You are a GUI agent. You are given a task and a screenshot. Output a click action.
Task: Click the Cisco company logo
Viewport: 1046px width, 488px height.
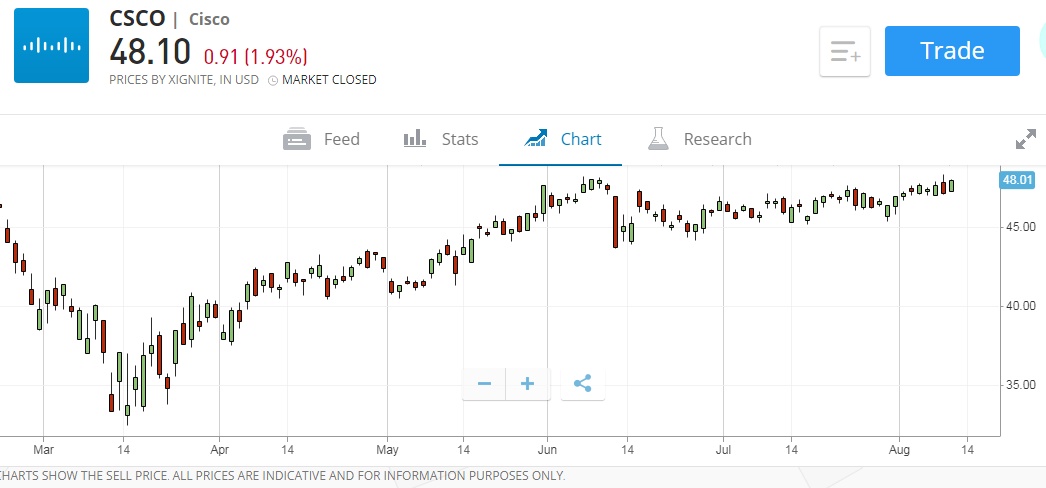(x=51, y=45)
